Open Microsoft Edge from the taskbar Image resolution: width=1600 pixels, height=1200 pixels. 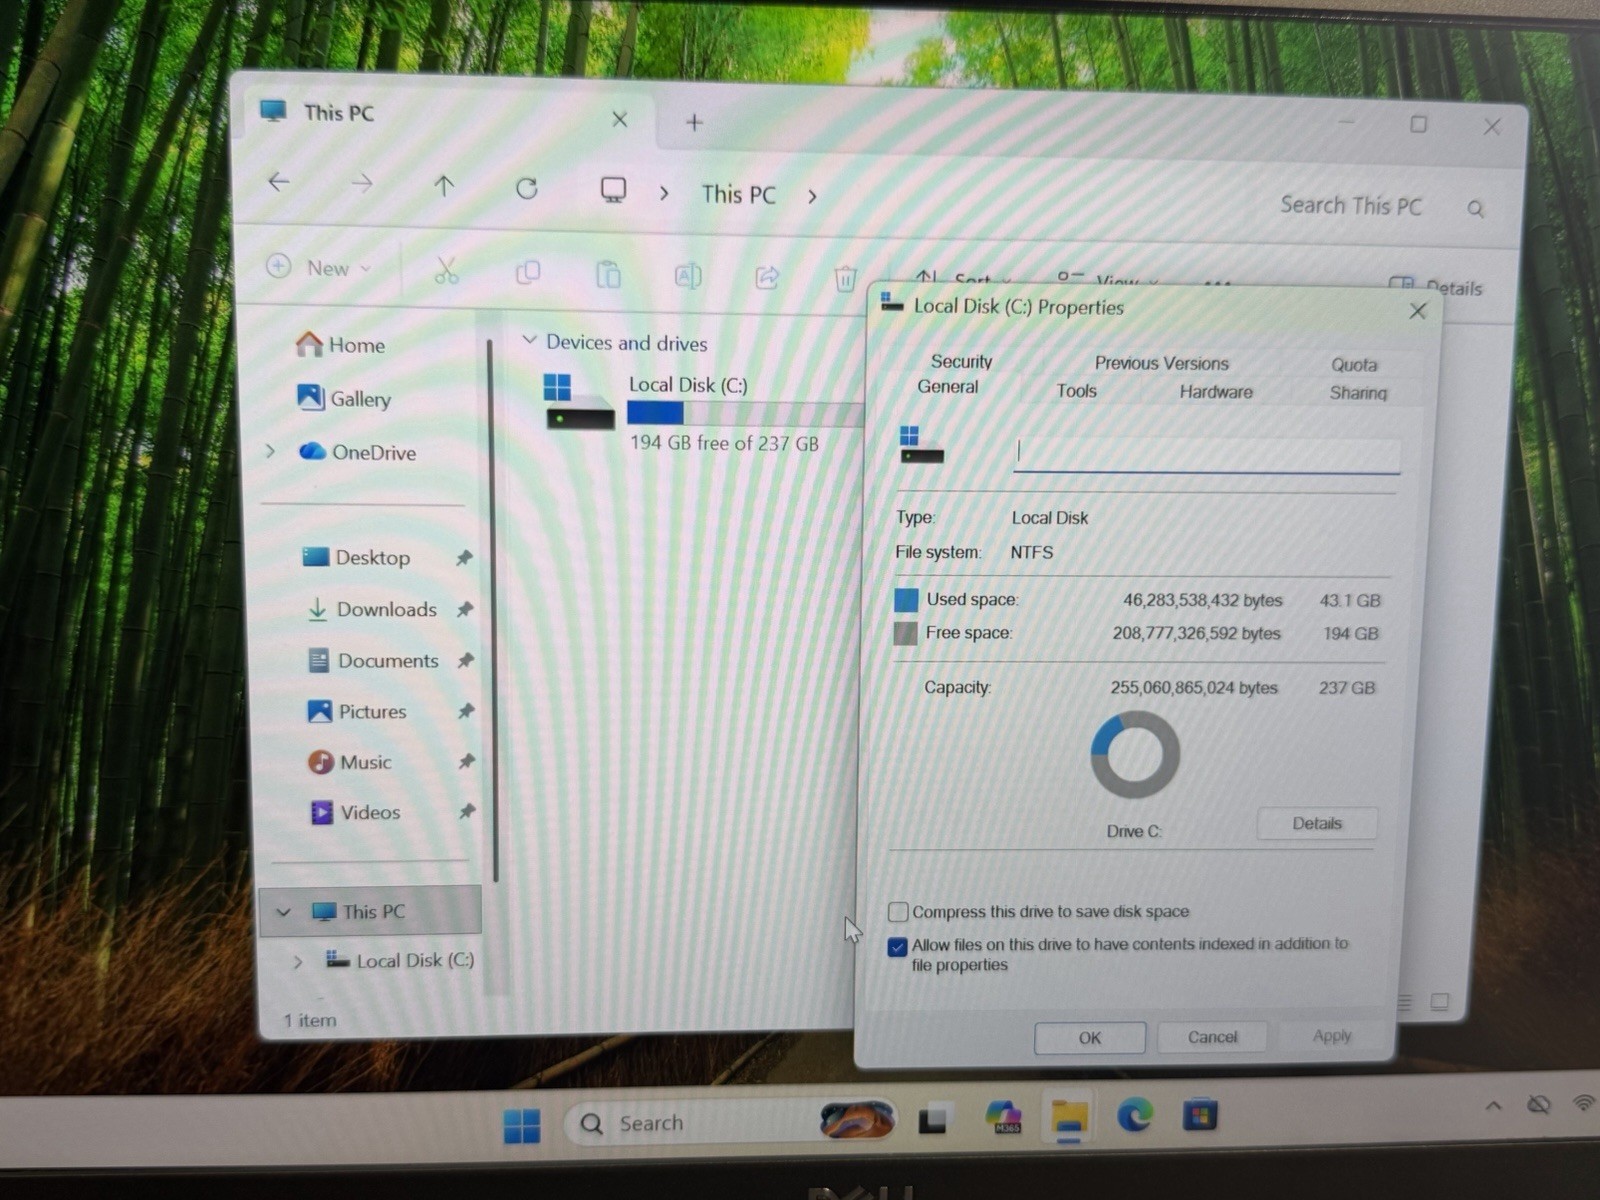coord(1134,1115)
